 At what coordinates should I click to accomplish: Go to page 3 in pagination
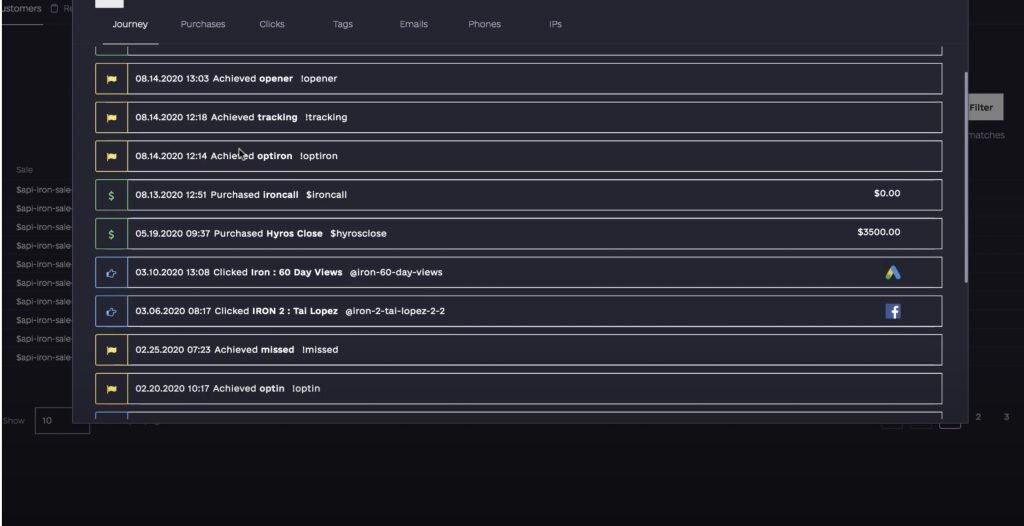click(1006, 417)
